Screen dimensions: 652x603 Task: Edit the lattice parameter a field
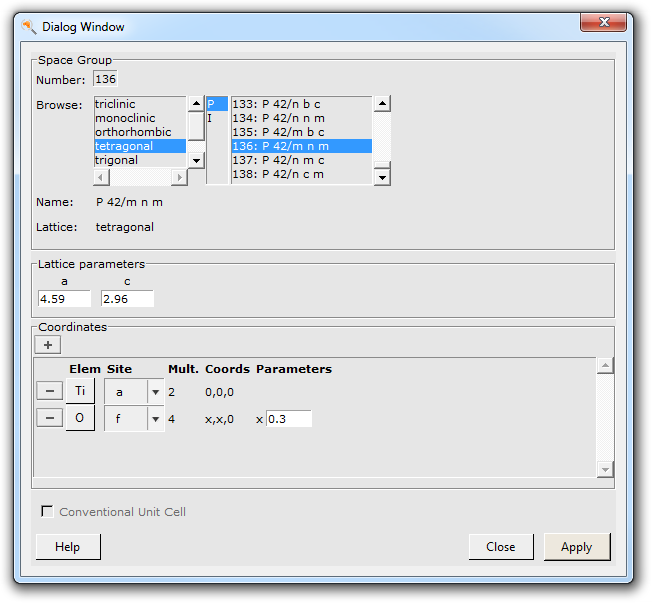coord(64,299)
